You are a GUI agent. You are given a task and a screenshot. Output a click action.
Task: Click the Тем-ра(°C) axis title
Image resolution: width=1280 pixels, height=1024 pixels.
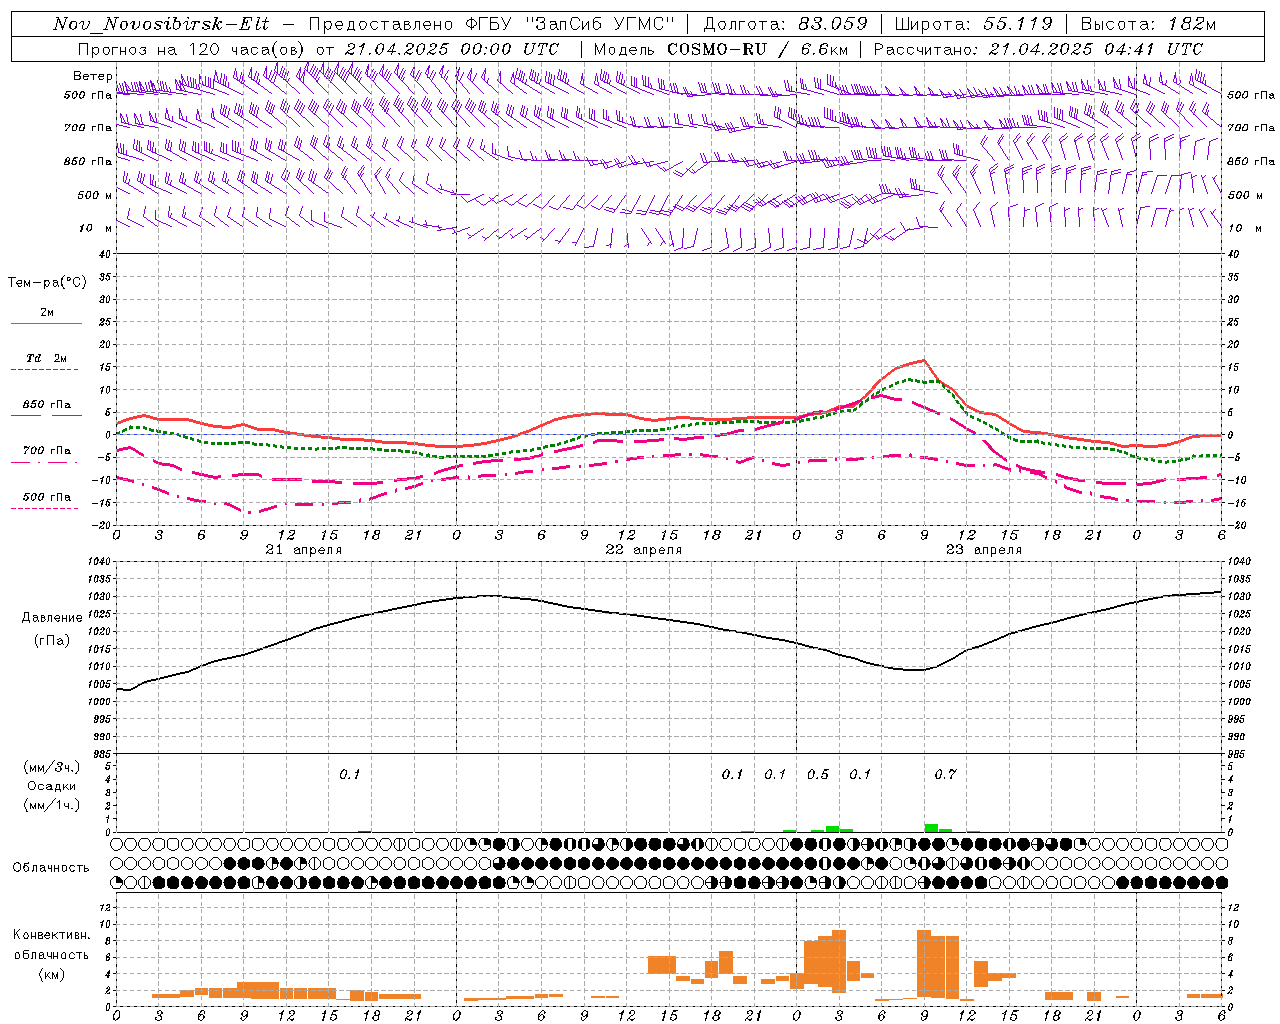(x=48, y=283)
